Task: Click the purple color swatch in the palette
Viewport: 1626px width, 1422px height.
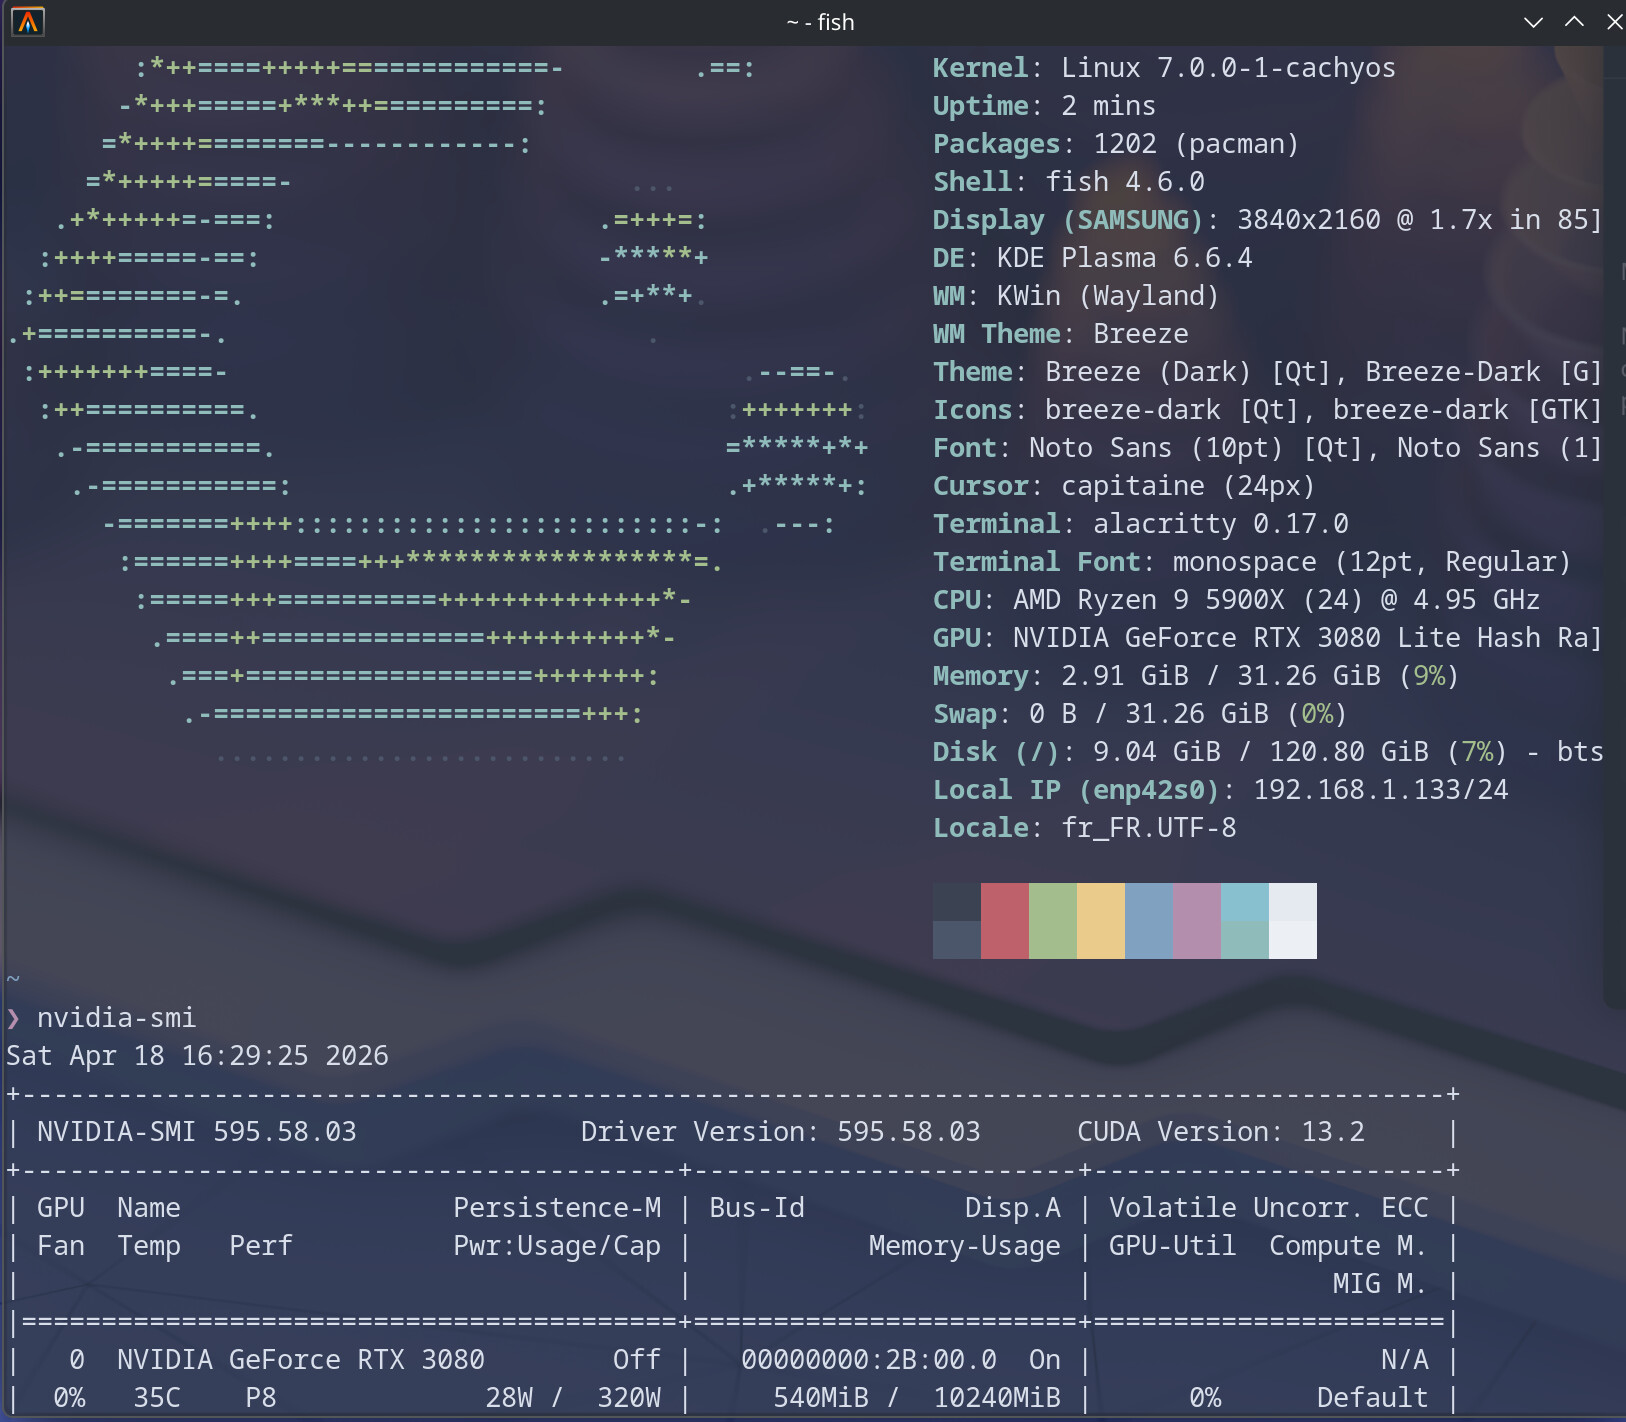Action: [x=1196, y=920]
